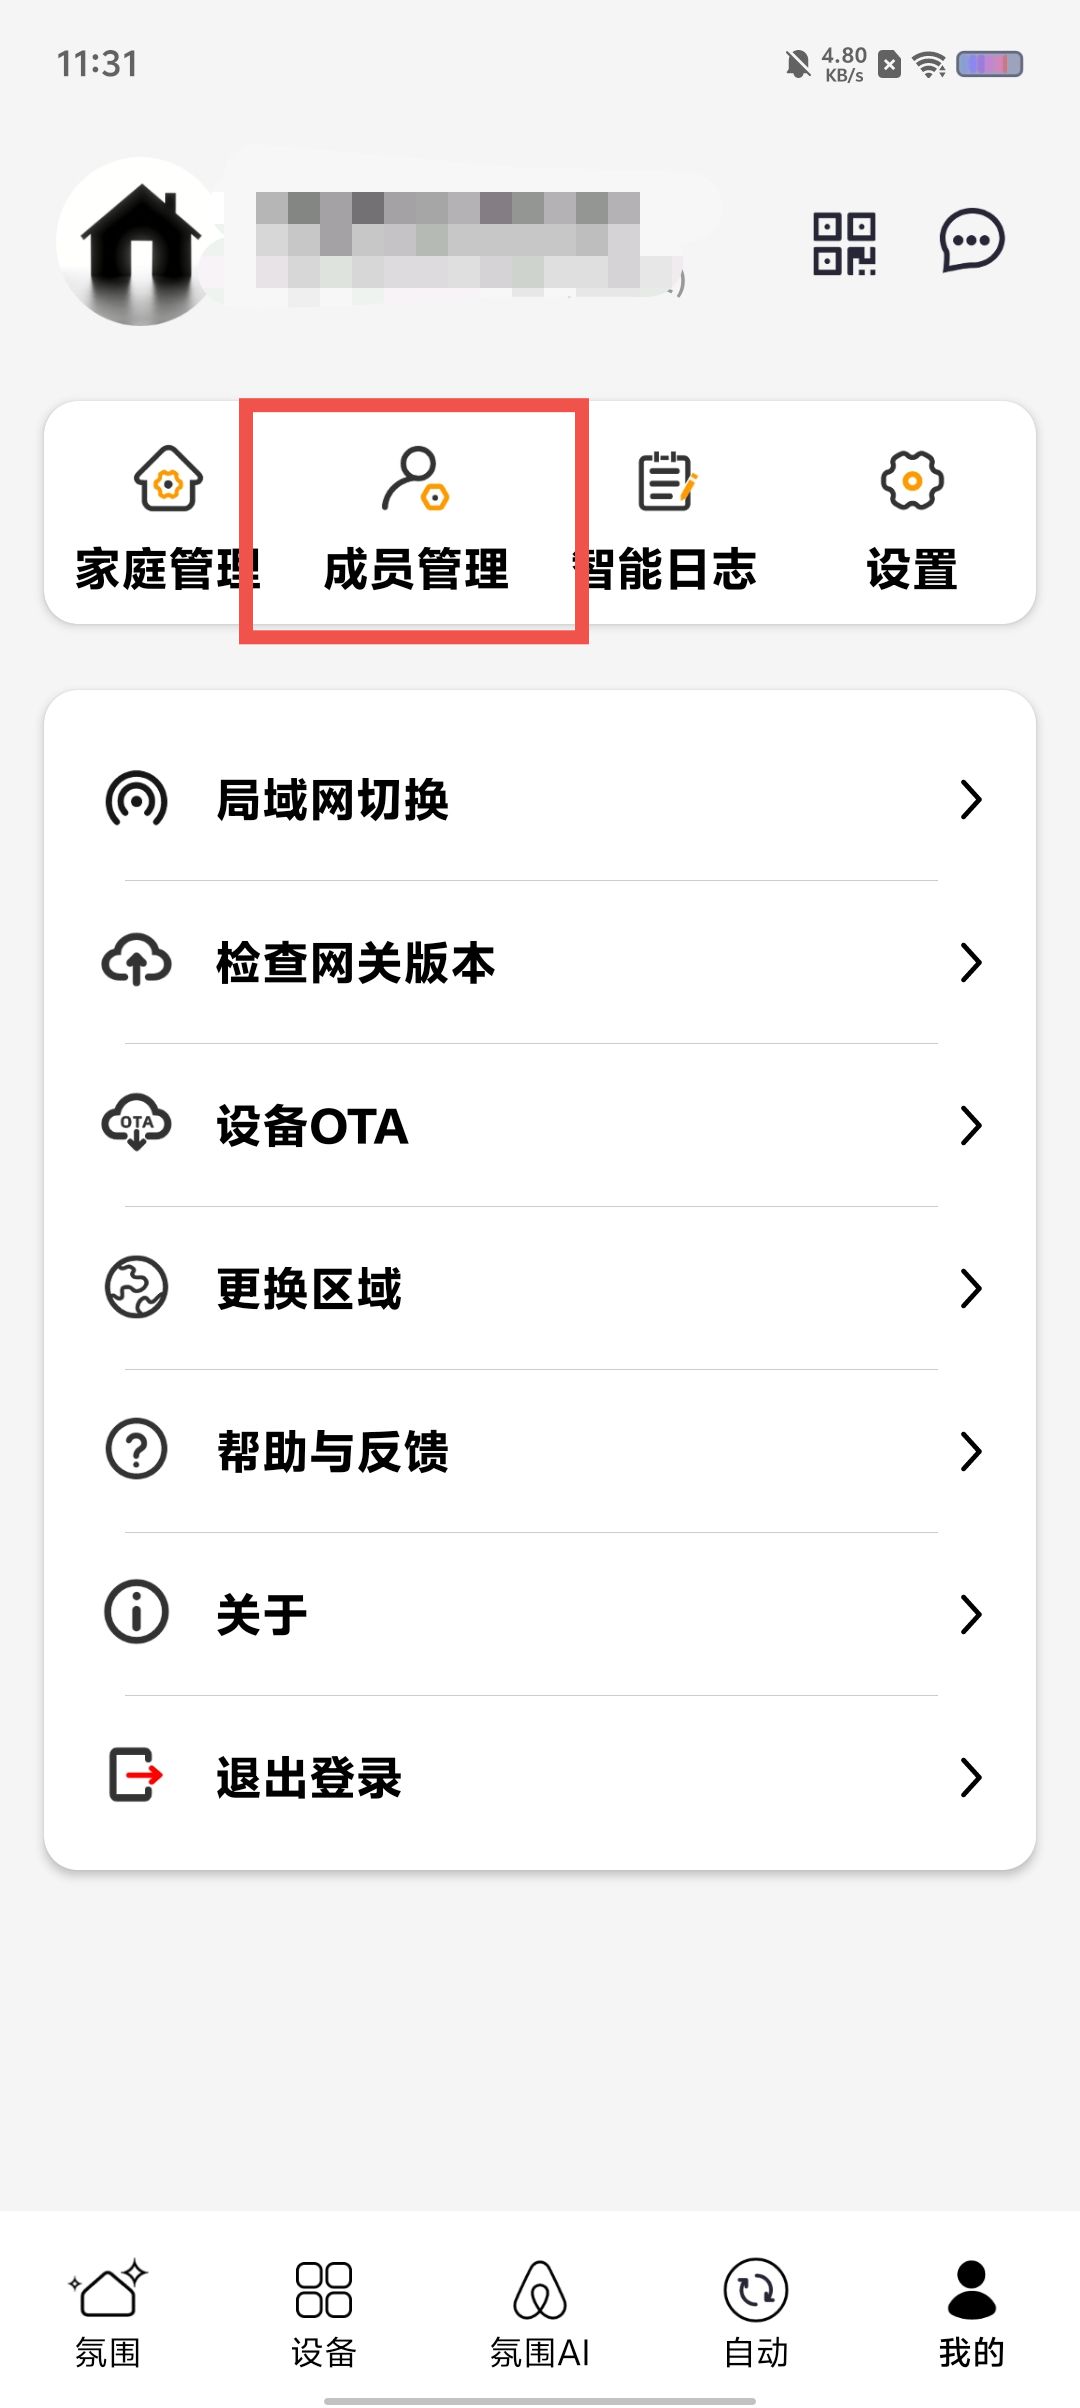Open the 氛围AI tab
This screenshot has width=1080, height=2408.
(x=540, y=2312)
